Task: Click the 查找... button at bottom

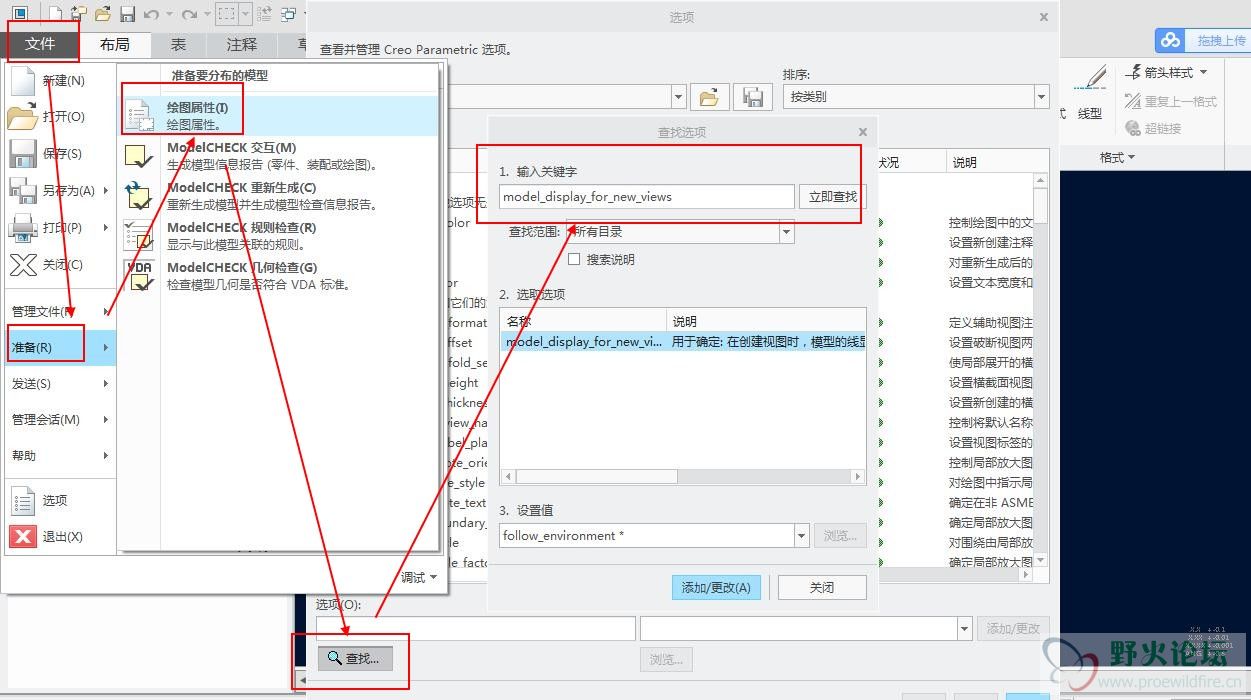Action: (355, 659)
